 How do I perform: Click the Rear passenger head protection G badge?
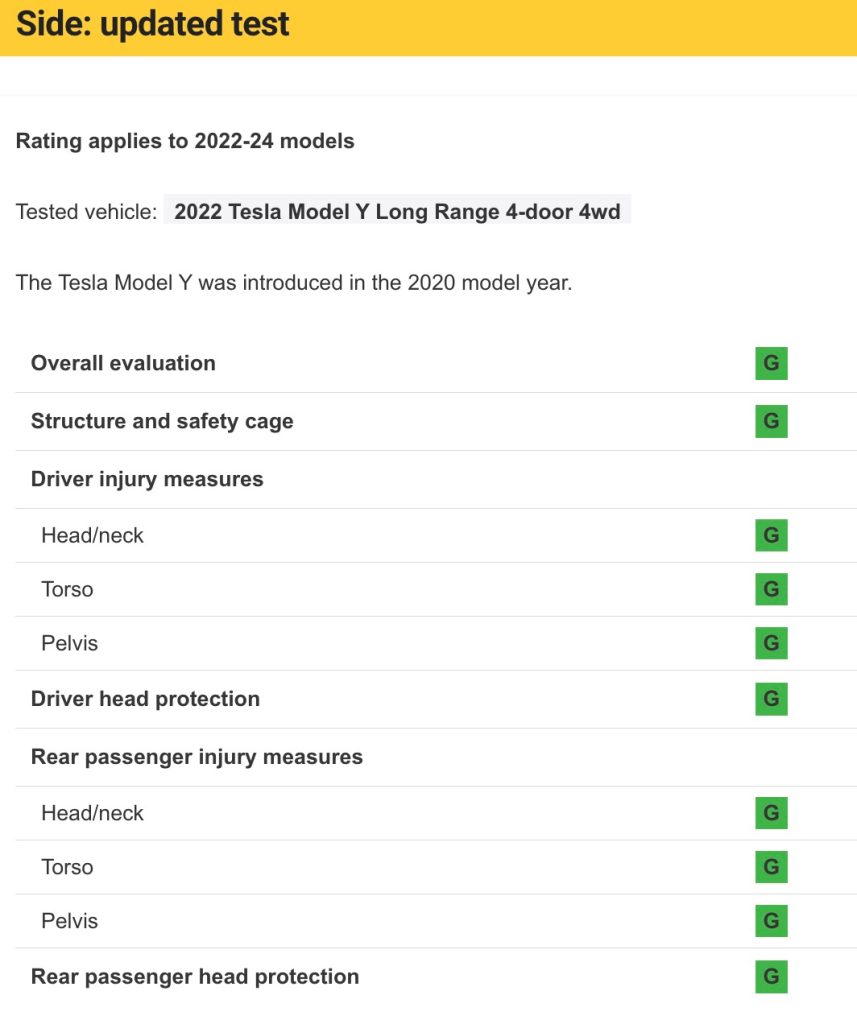[771, 977]
